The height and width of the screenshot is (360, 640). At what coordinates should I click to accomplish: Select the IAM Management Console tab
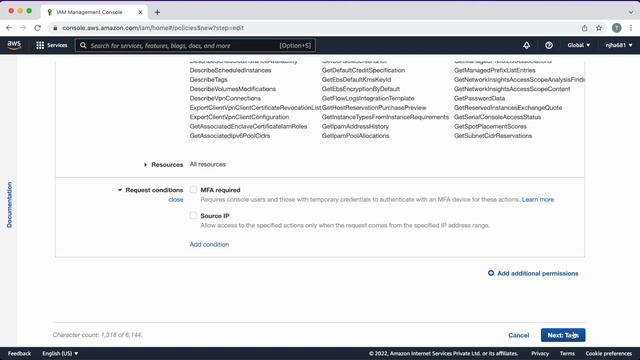pyautogui.click(x=93, y=12)
